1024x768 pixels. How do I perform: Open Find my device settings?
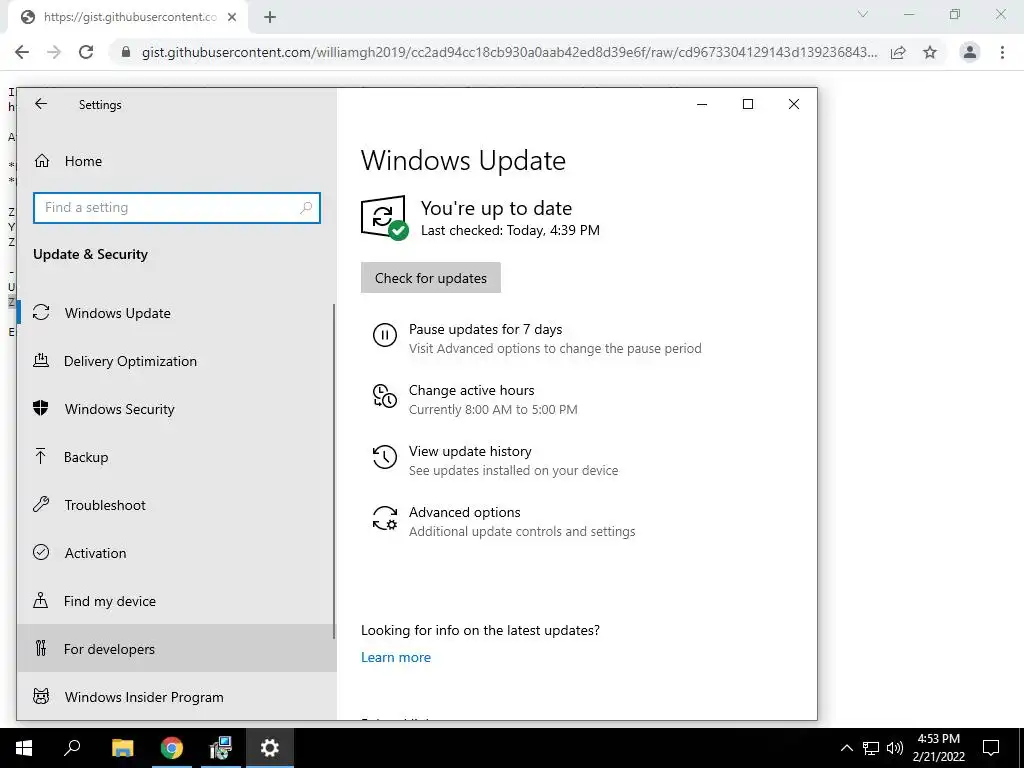pos(176,601)
